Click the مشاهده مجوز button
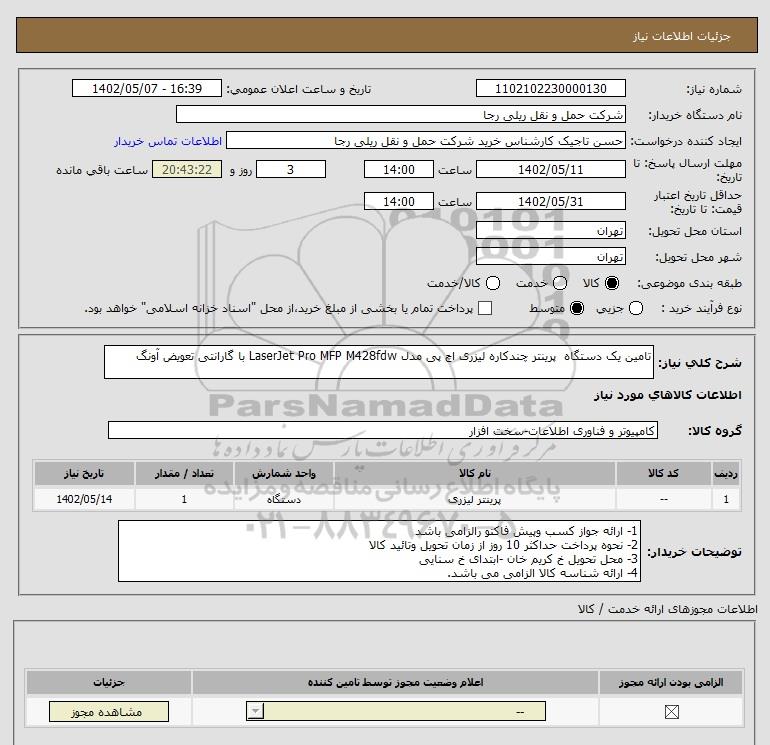 109,712
